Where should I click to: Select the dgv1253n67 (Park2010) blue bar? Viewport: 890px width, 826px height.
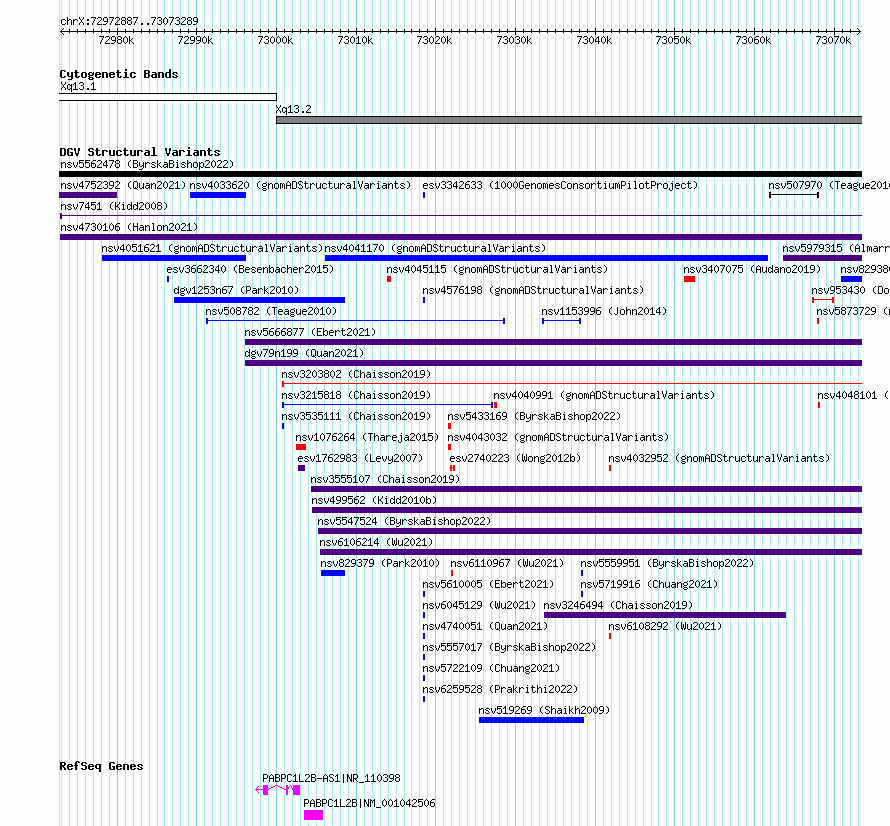259,300
